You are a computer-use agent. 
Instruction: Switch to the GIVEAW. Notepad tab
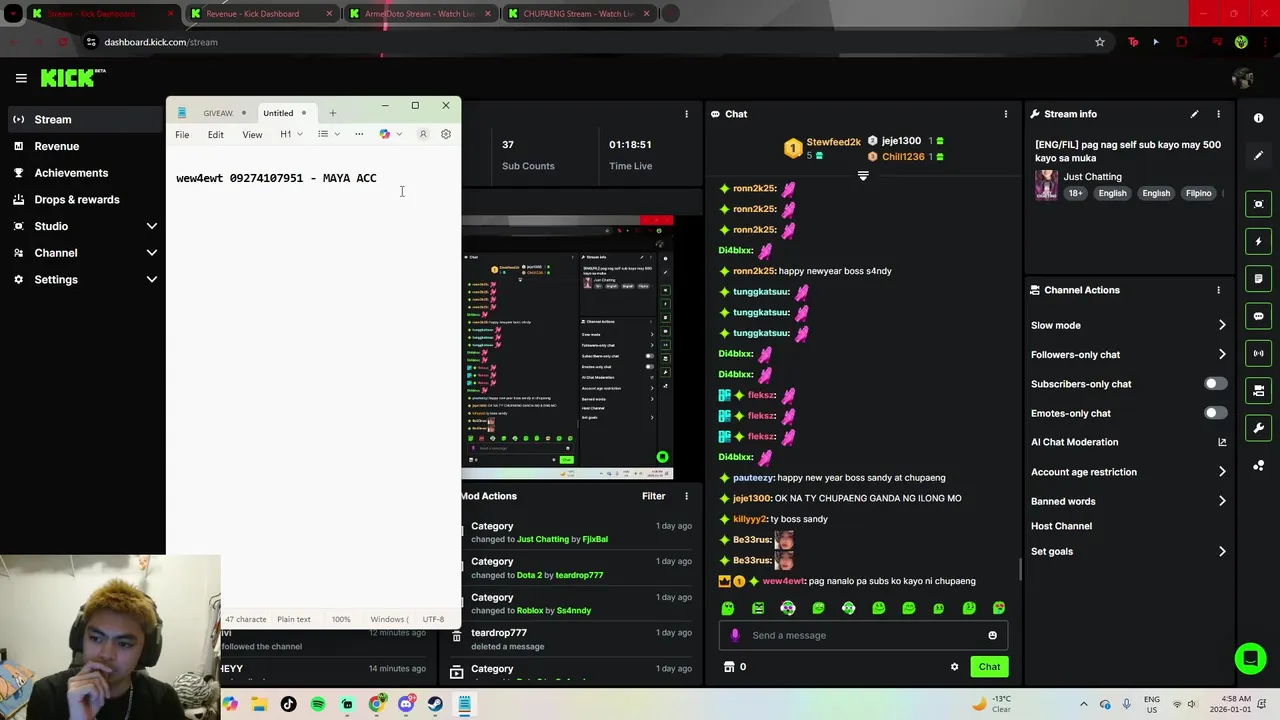218,113
